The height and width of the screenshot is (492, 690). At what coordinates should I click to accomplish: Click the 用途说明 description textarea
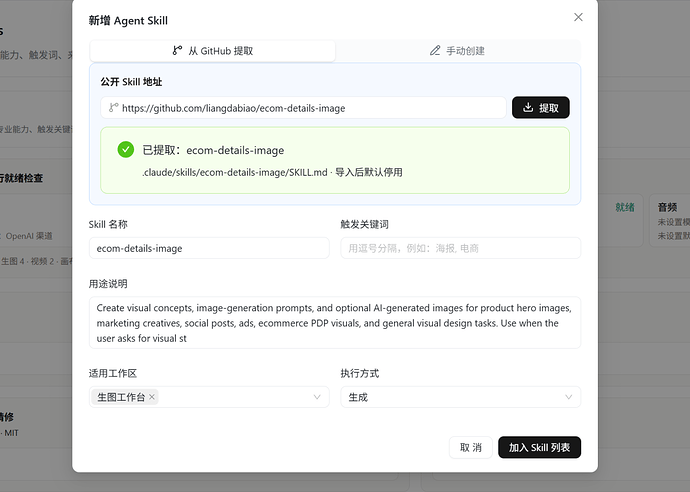335,323
